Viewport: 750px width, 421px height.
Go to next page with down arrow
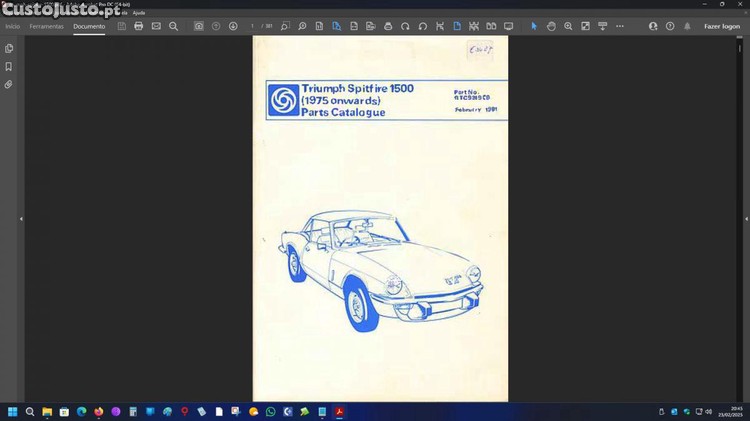[x=233, y=26]
